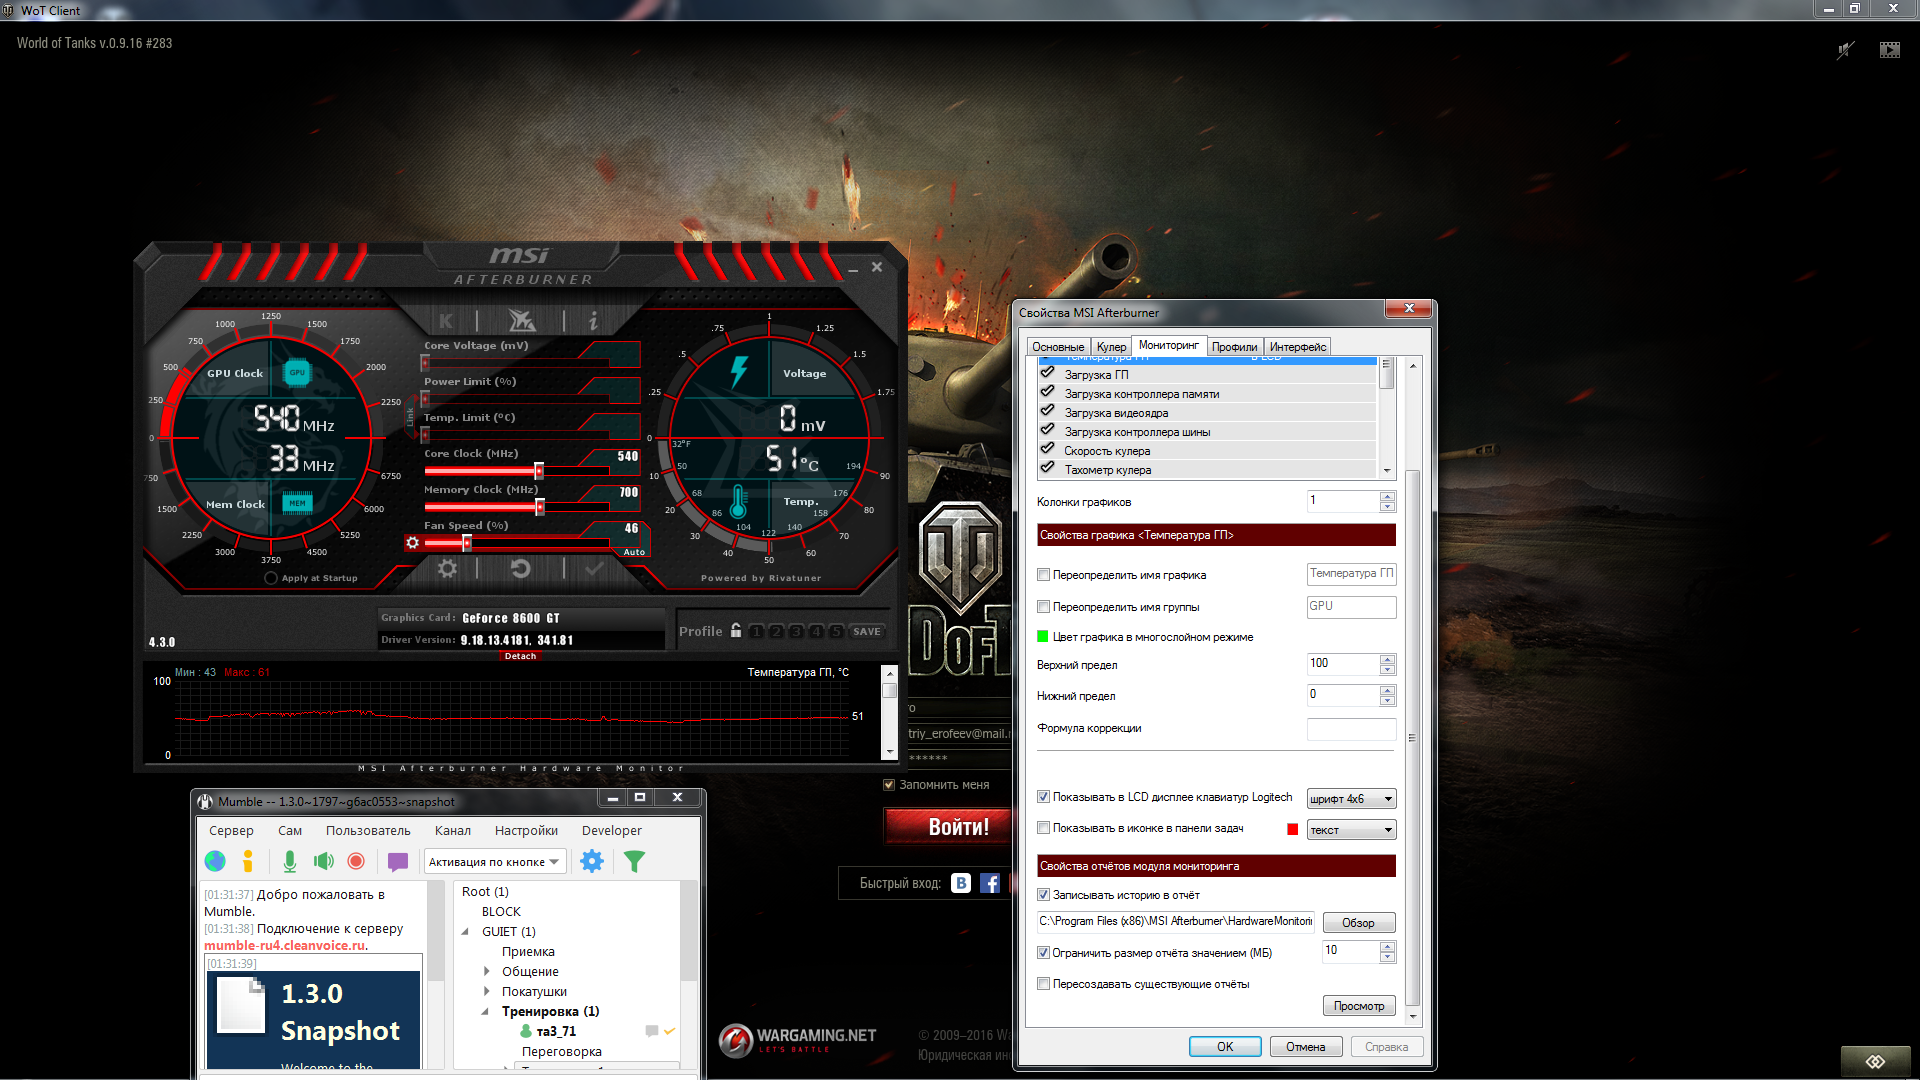
Task: Open the 'Настройки' menu in Mumble
Action: [x=526, y=831]
